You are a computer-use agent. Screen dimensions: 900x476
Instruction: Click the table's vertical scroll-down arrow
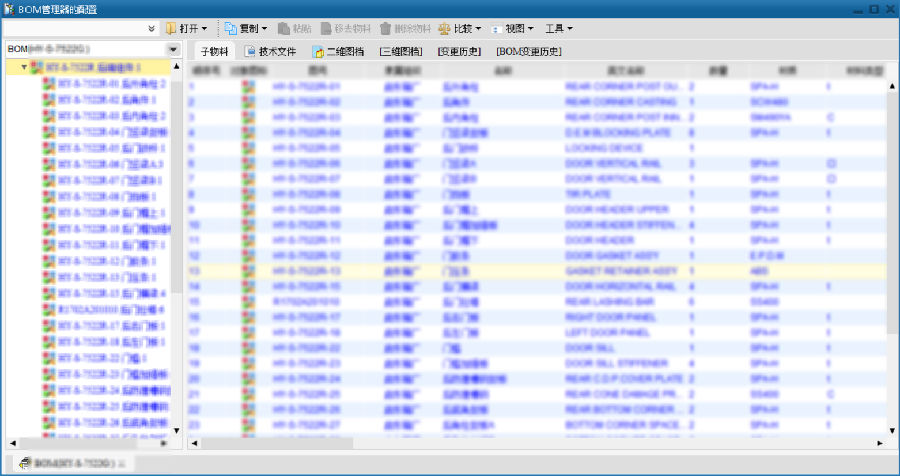893,431
